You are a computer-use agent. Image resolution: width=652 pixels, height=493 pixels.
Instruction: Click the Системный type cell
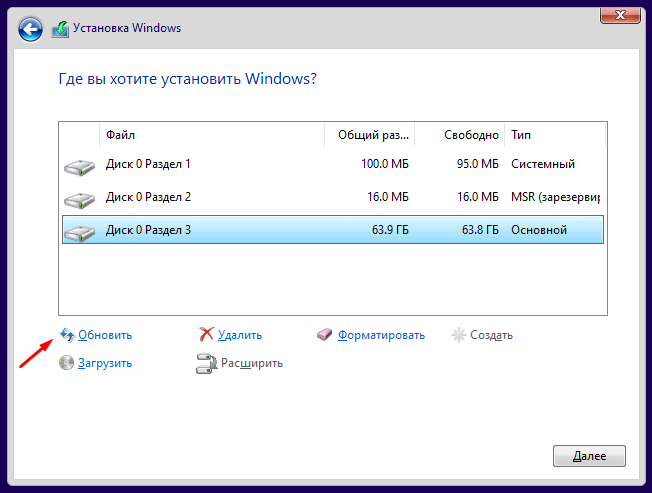click(x=543, y=164)
